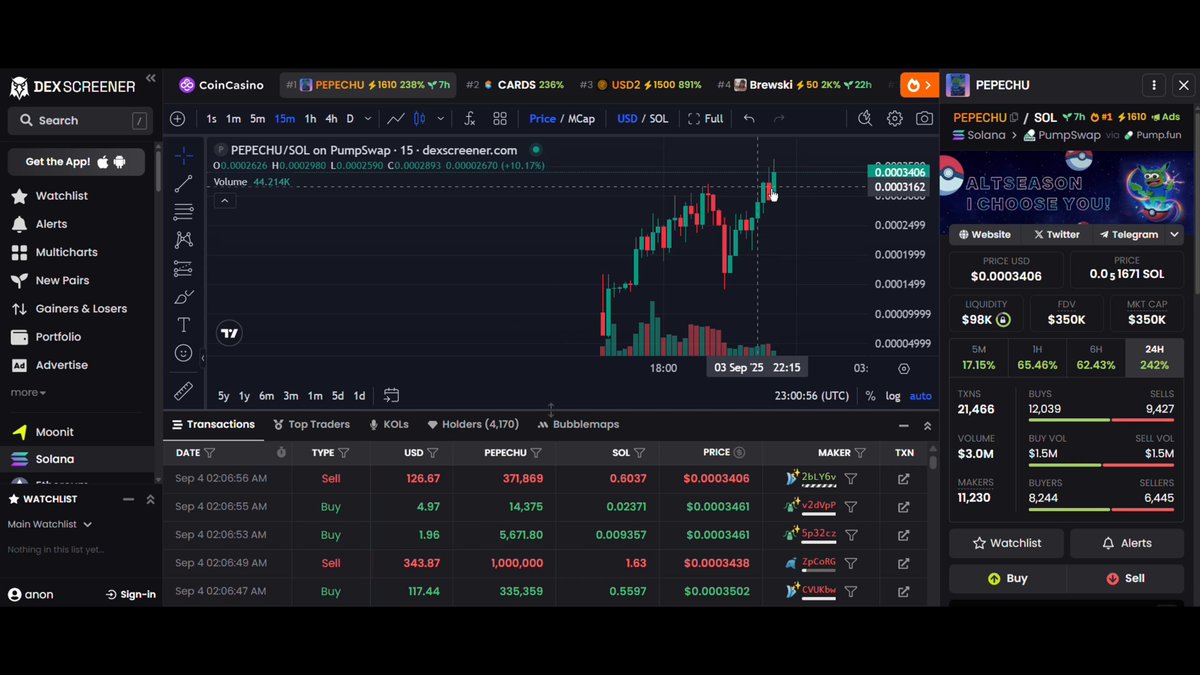1200x675 pixels.
Task: Select the ruler measure tool
Action: [x=184, y=390]
